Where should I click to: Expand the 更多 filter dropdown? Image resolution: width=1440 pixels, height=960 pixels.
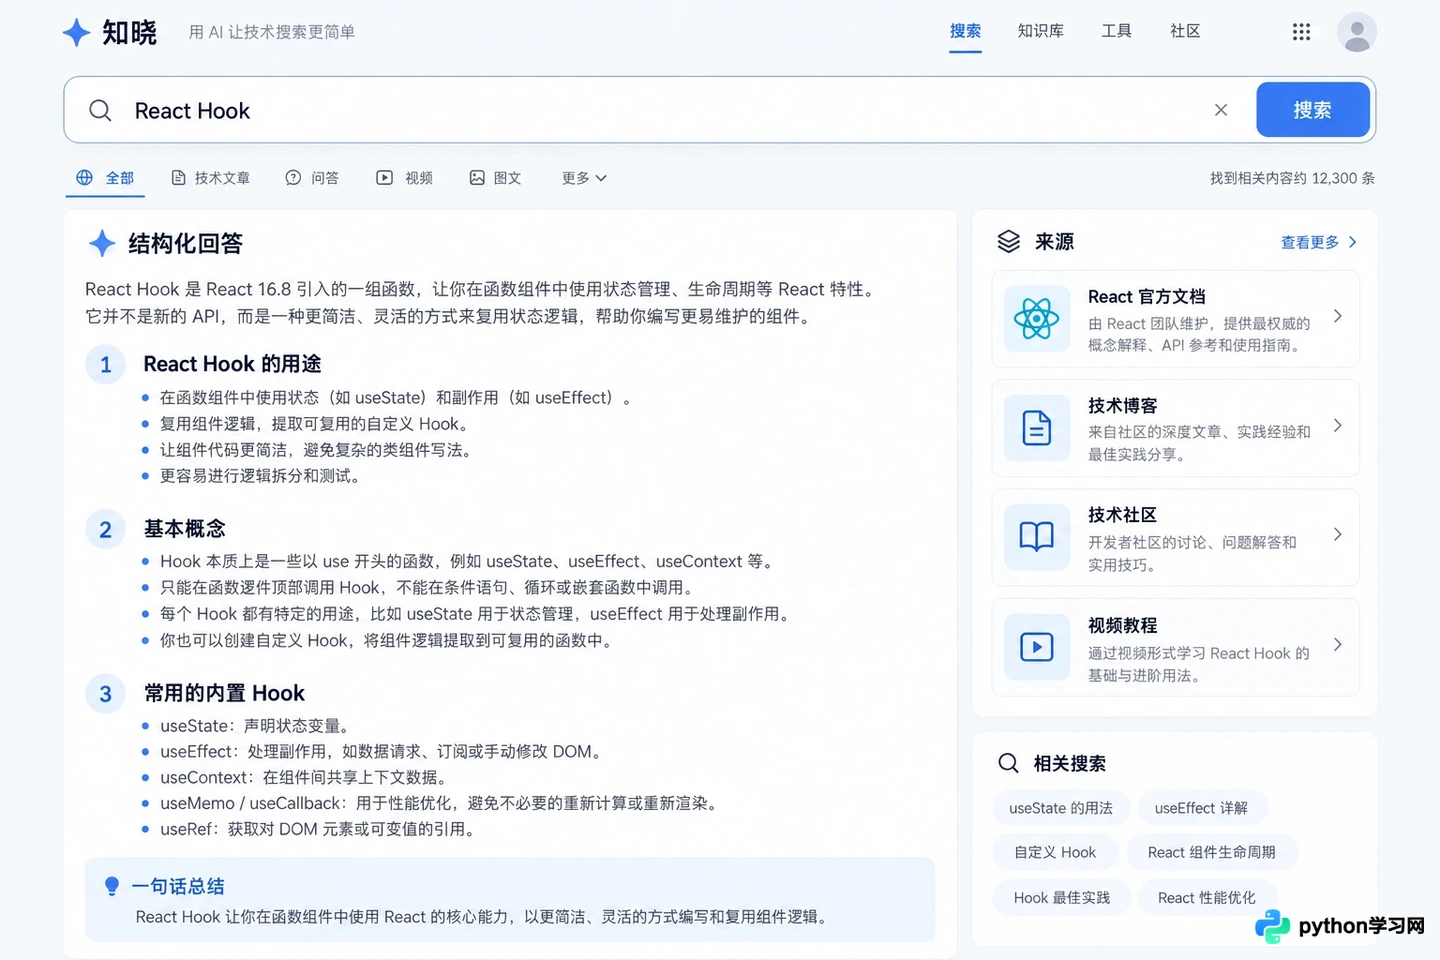pos(584,178)
